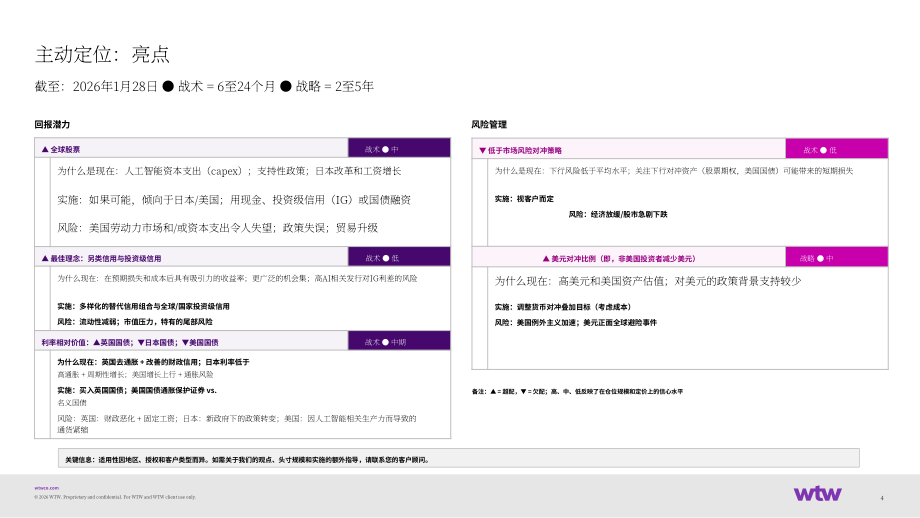The width and height of the screenshot is (920, 518).
Task: Click the 风险管理 section heading
Action: coord(489,124)
